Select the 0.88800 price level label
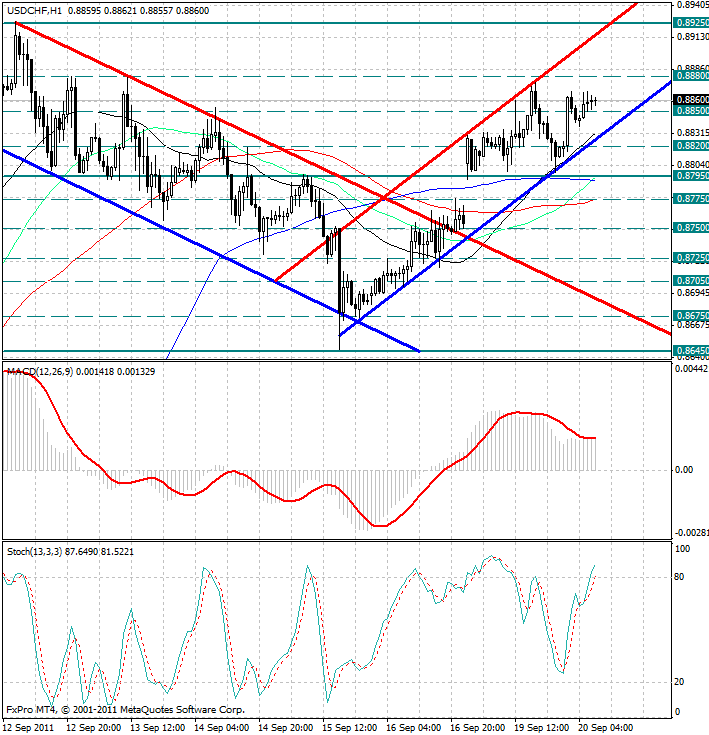Screen dimensions: 709x735 coord(691,75)
